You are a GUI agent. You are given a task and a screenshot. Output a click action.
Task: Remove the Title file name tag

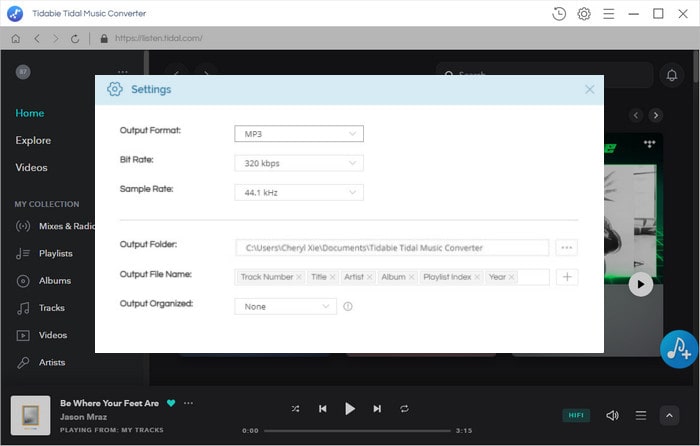click(x=333, y=277)
